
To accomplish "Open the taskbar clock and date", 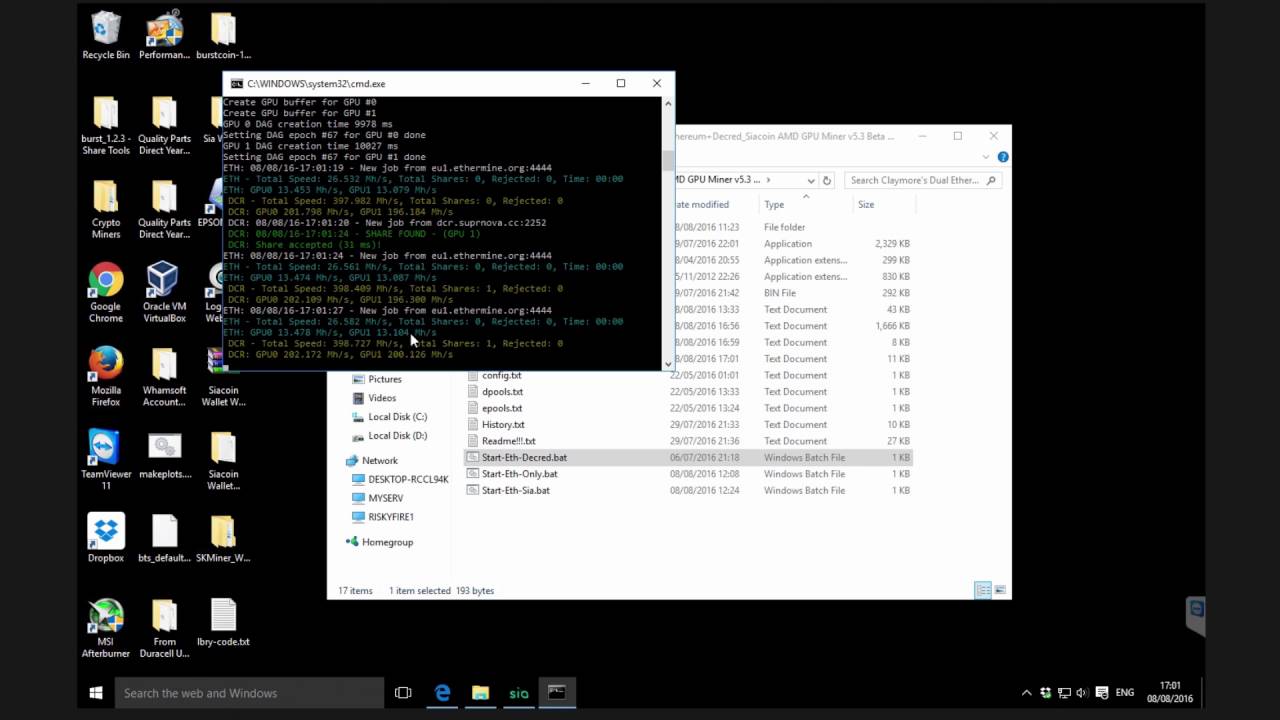I will (x=1169, y=693).
